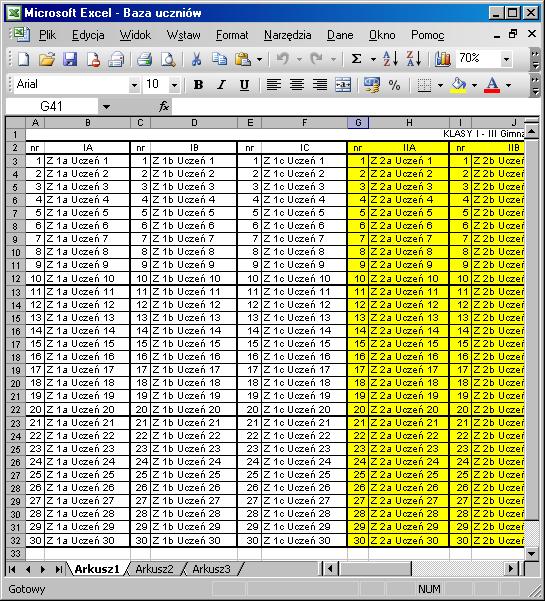Image resolution: width=545 pixels, height=601 pixels.
Task: Open the Name Box dropdown arrow
Action: coord(106,107)
